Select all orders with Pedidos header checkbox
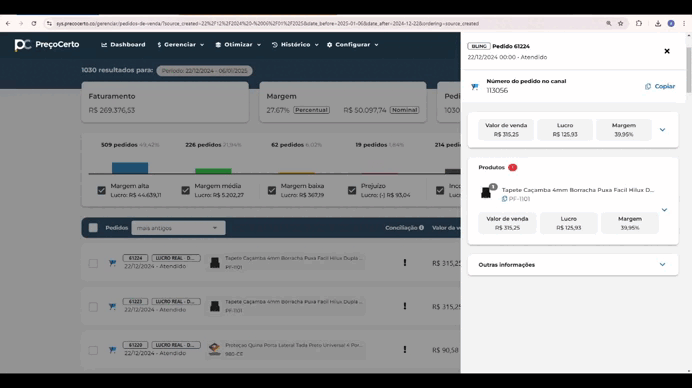Viewport: 692px width, 388px height. point(93,228)
